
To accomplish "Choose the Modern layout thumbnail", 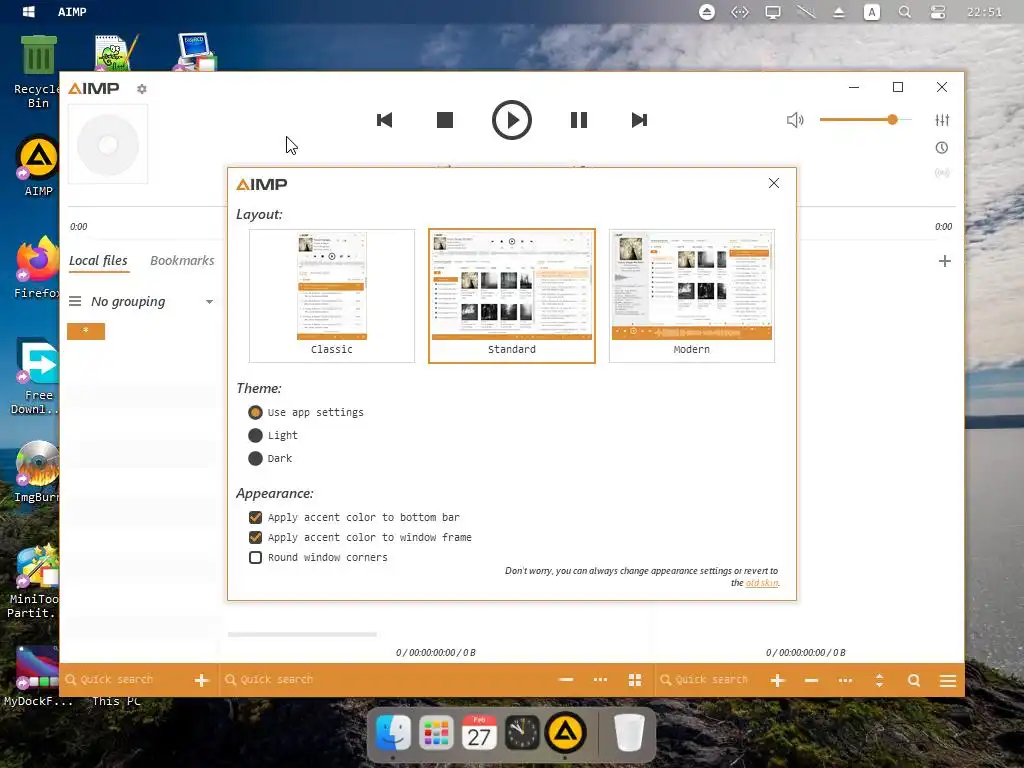I will [692, 296].
